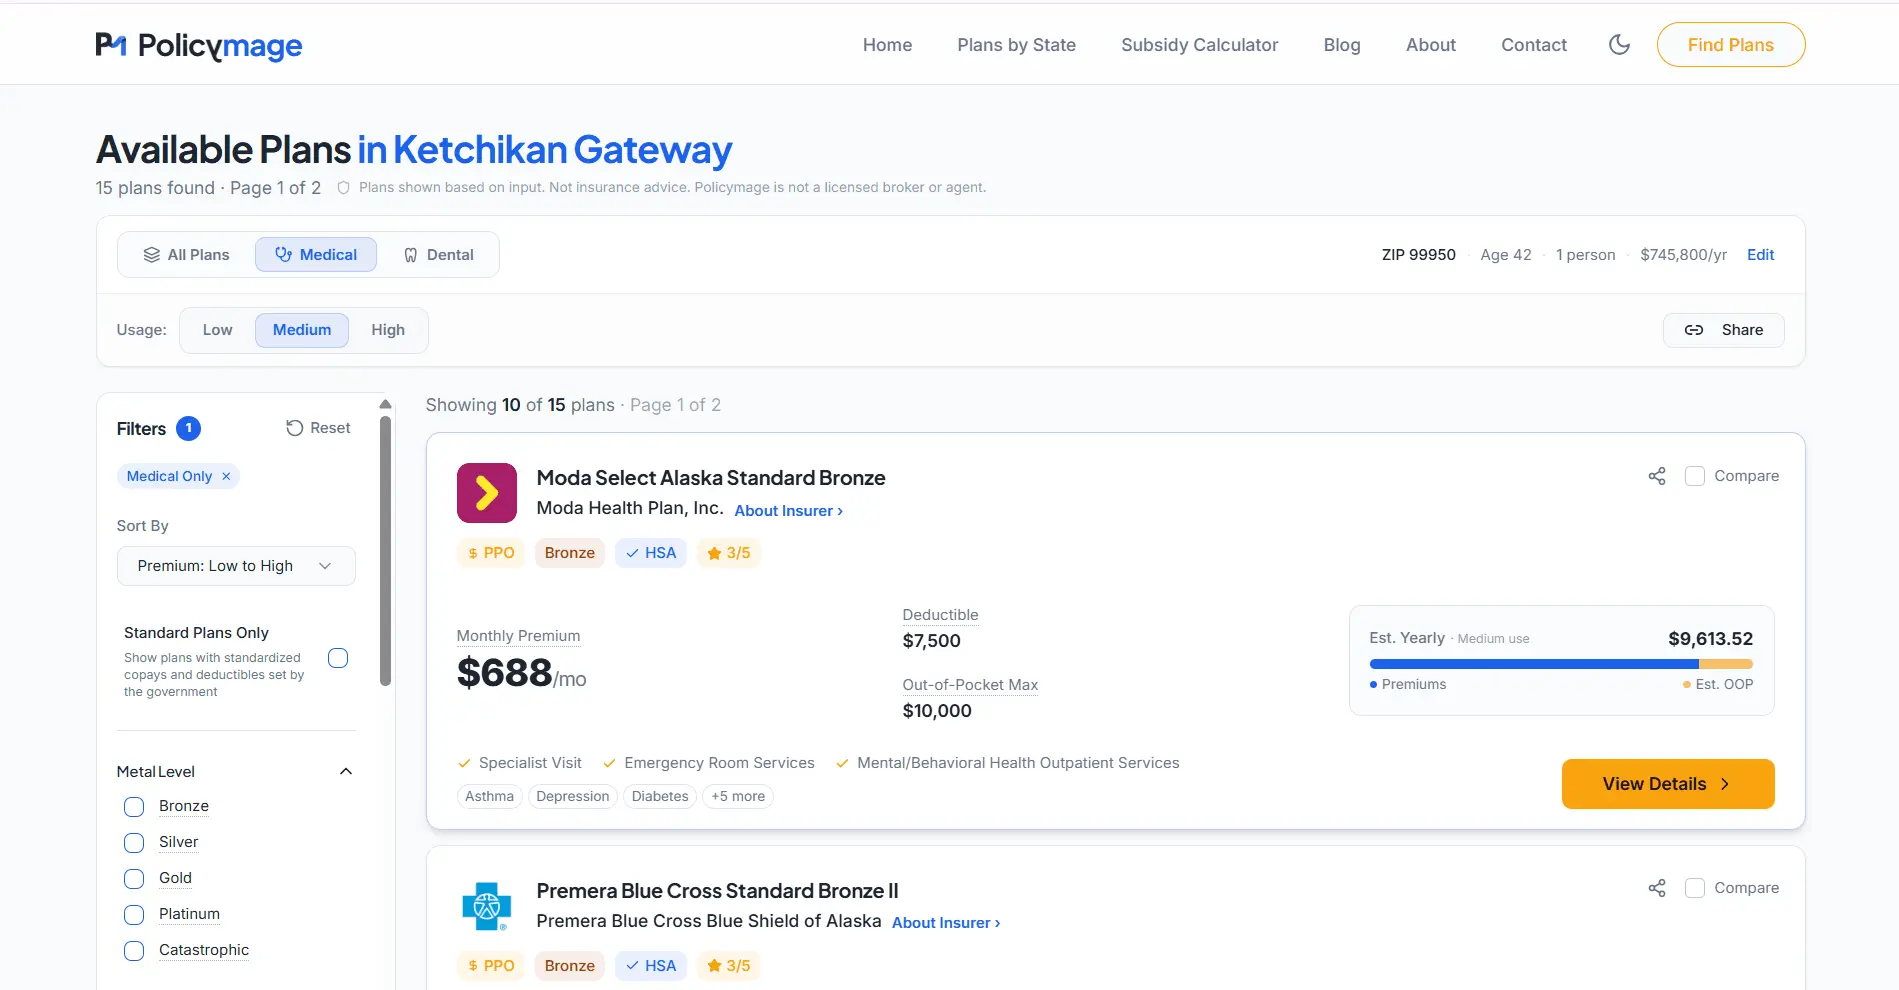
Task: View Details for Moda Select plan
Action: coord(1668,784)
